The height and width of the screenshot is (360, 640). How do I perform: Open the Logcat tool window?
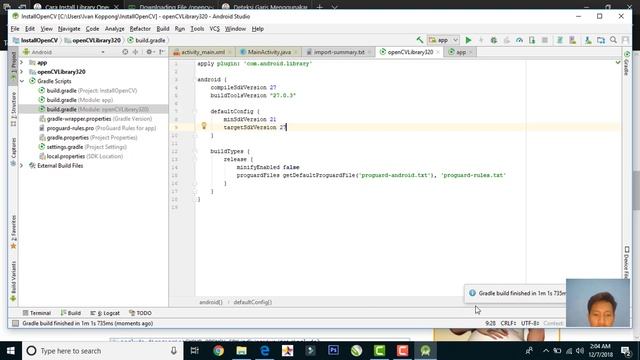(x=105, y=313)
